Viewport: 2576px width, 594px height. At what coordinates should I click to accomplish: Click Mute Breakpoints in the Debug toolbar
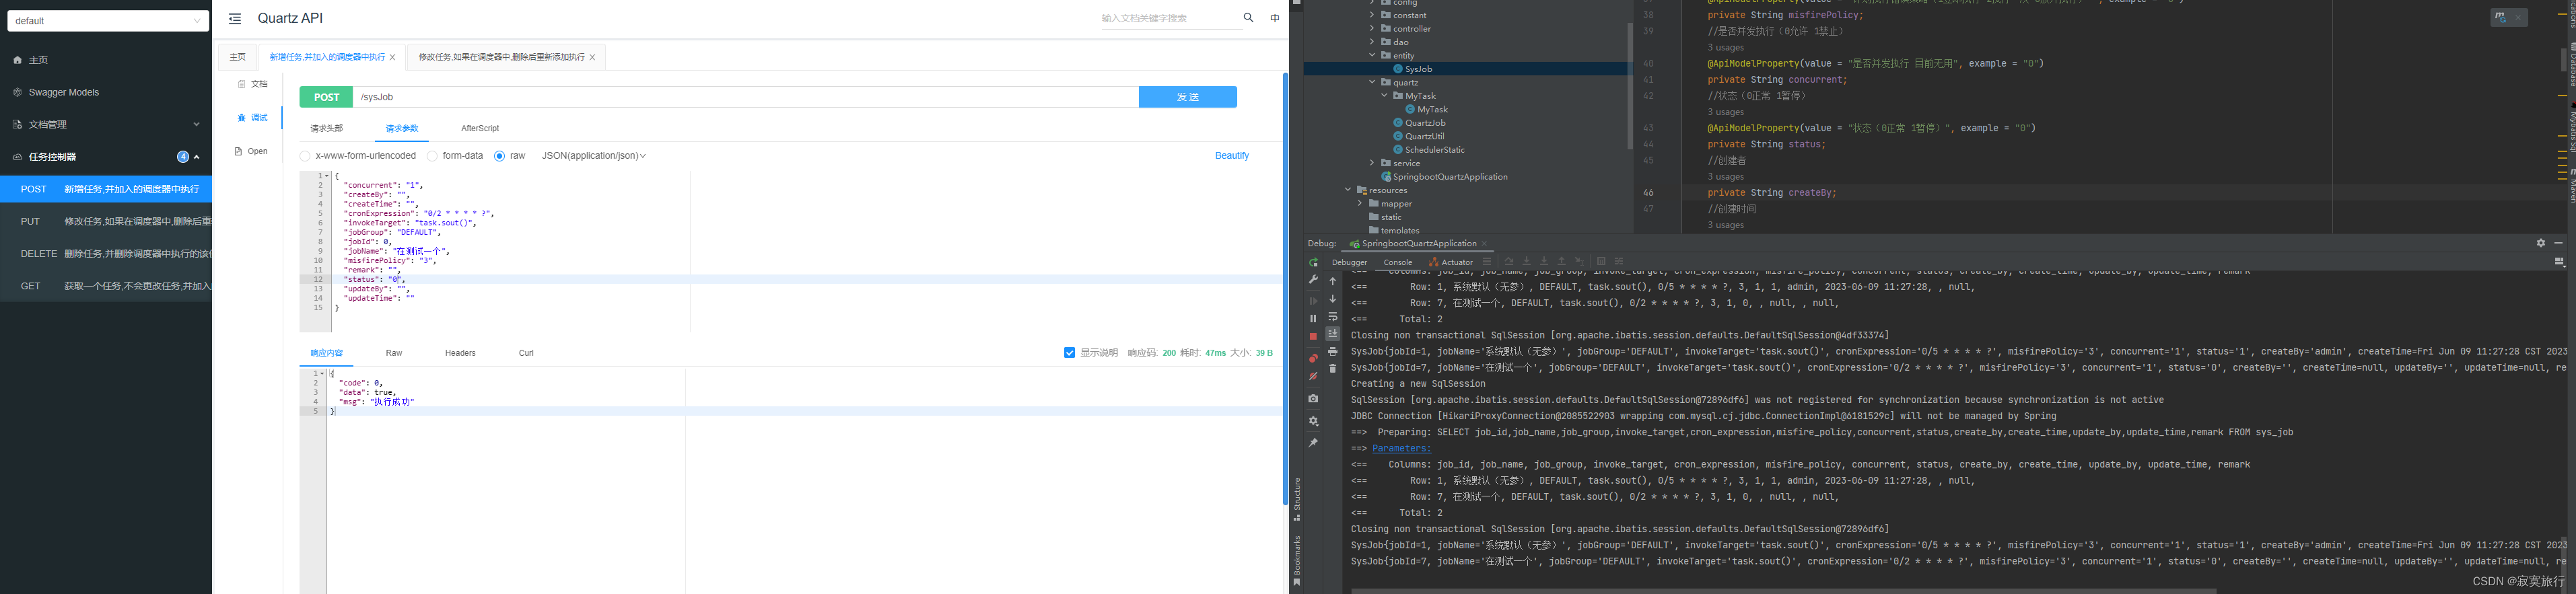(x=1313, y=376)
